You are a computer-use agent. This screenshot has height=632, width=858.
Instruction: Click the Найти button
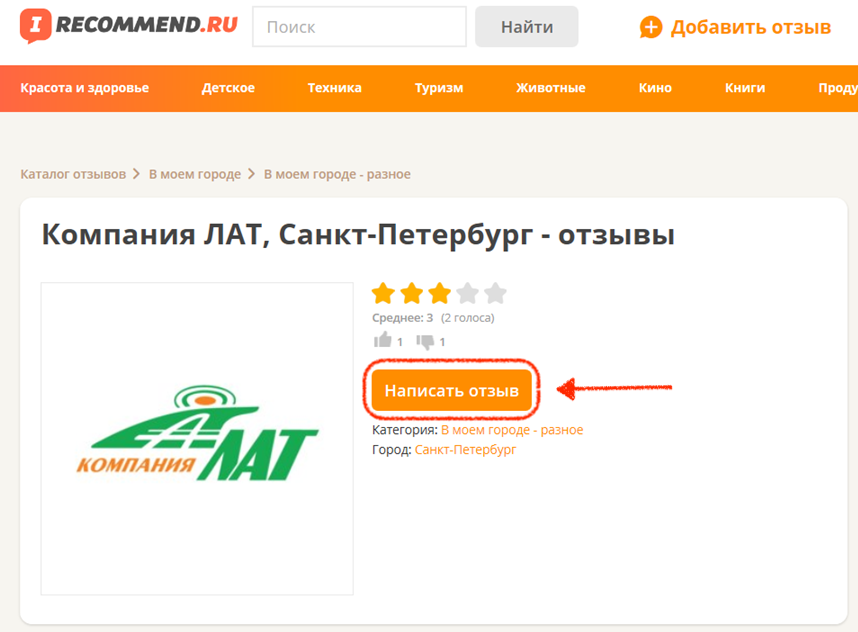point(526,27)
